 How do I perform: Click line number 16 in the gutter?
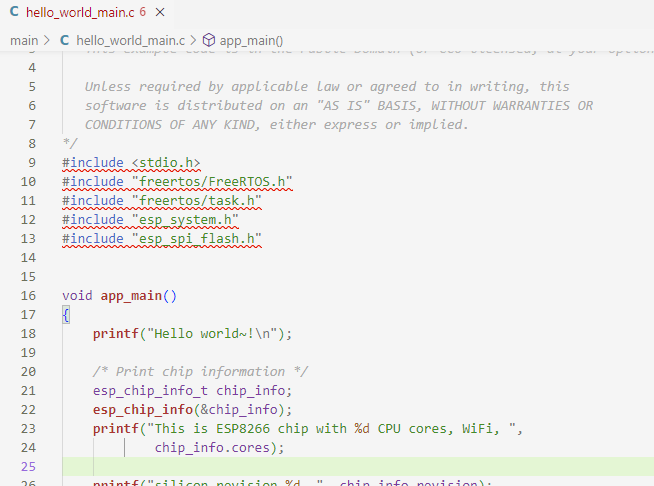coord(27,295)
